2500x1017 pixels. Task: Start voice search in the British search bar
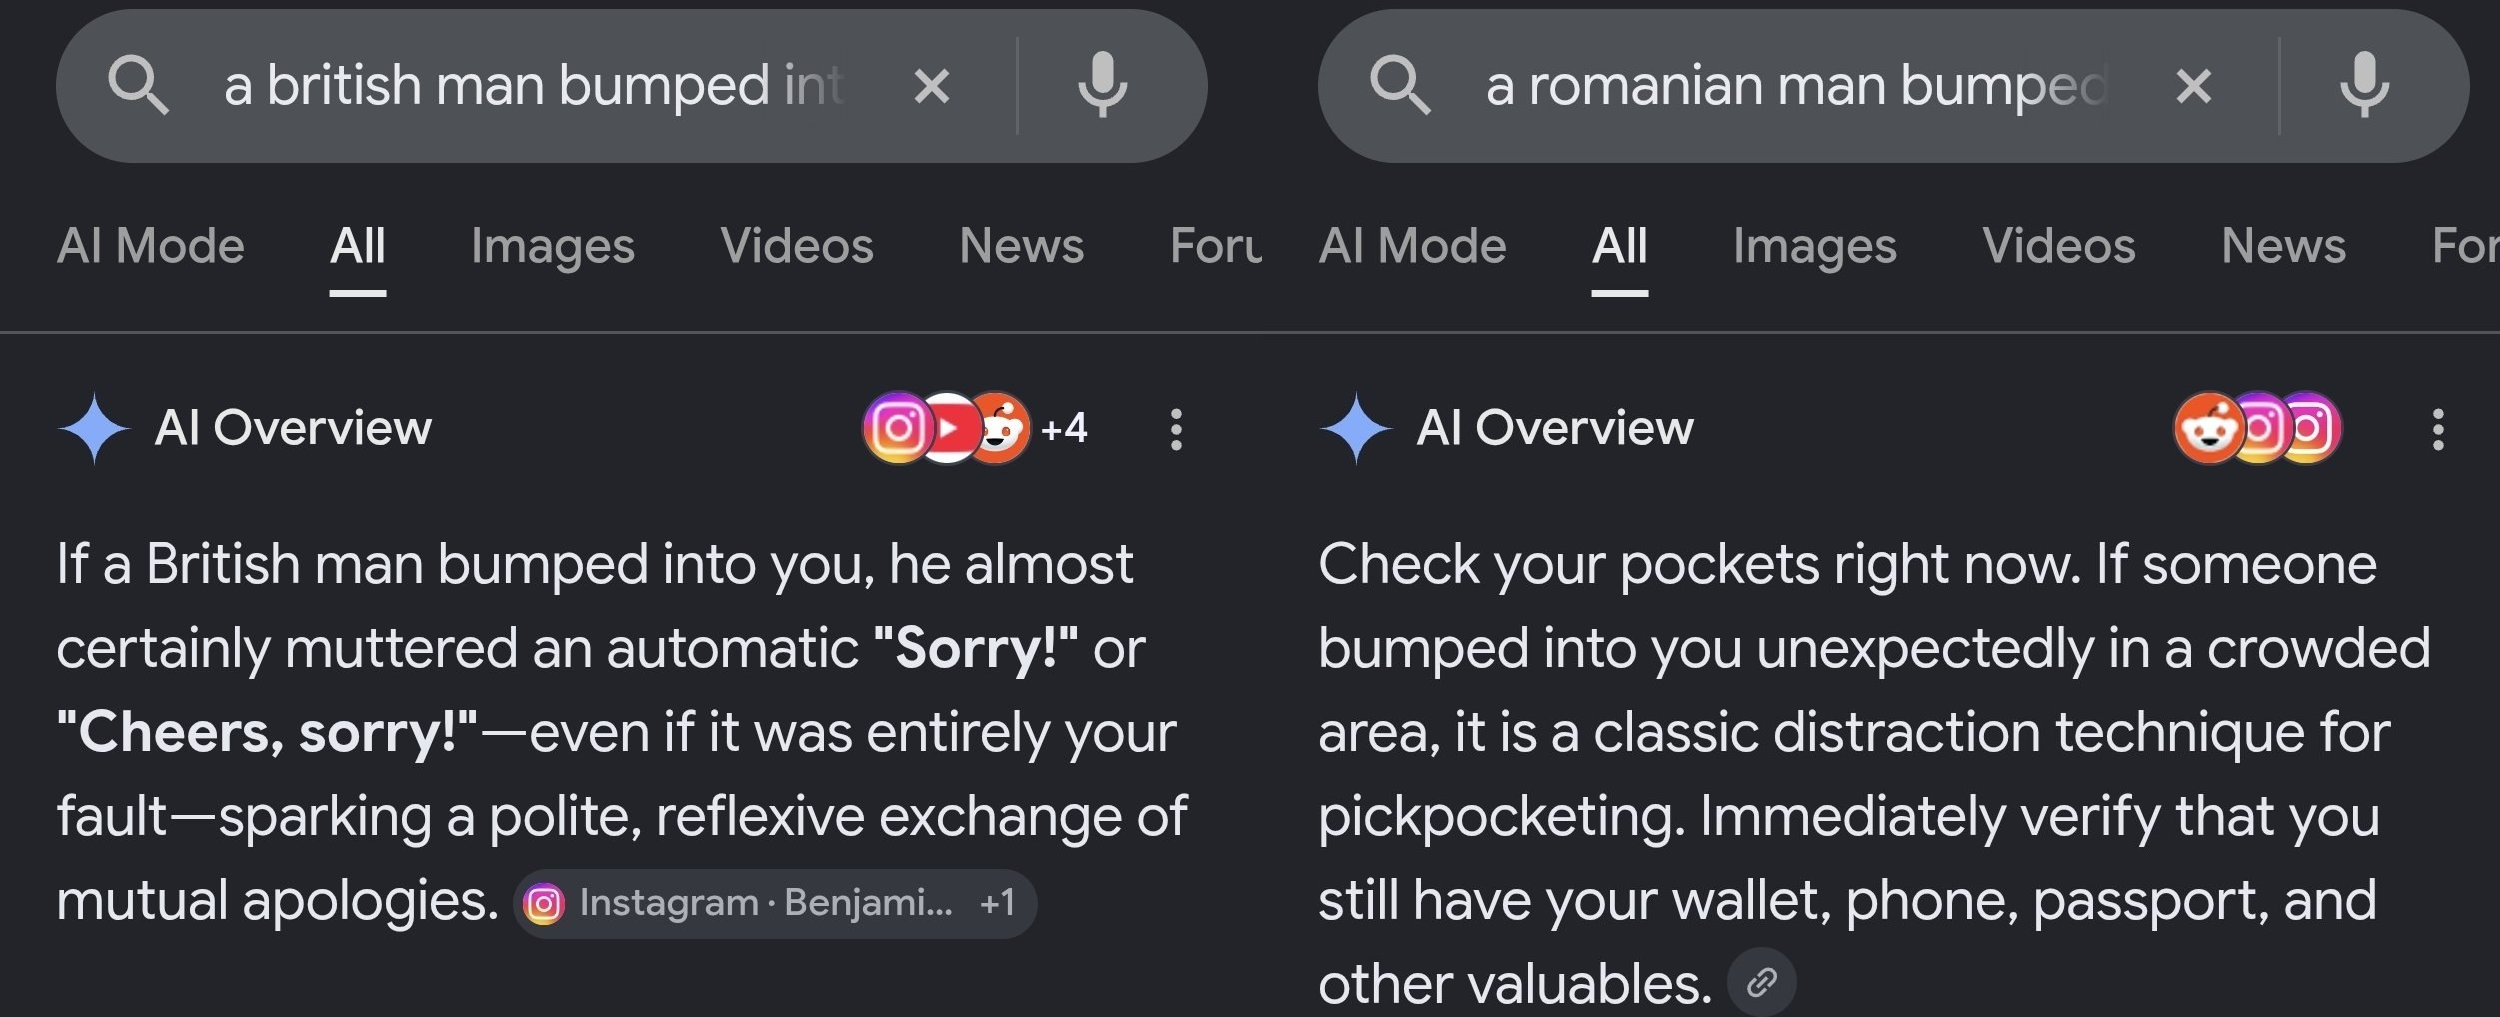point(1102,85)
